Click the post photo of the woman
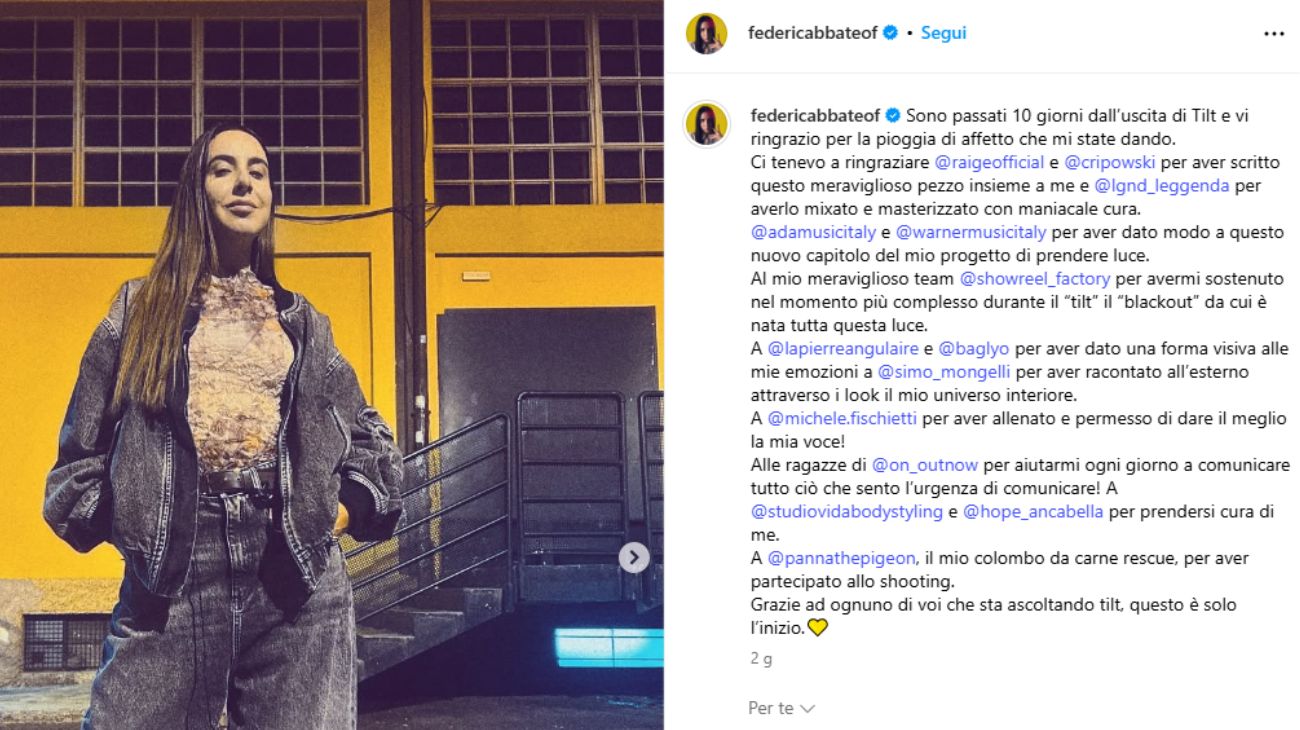This screenshot has height=730, width=1300. [x=331, y=365]
